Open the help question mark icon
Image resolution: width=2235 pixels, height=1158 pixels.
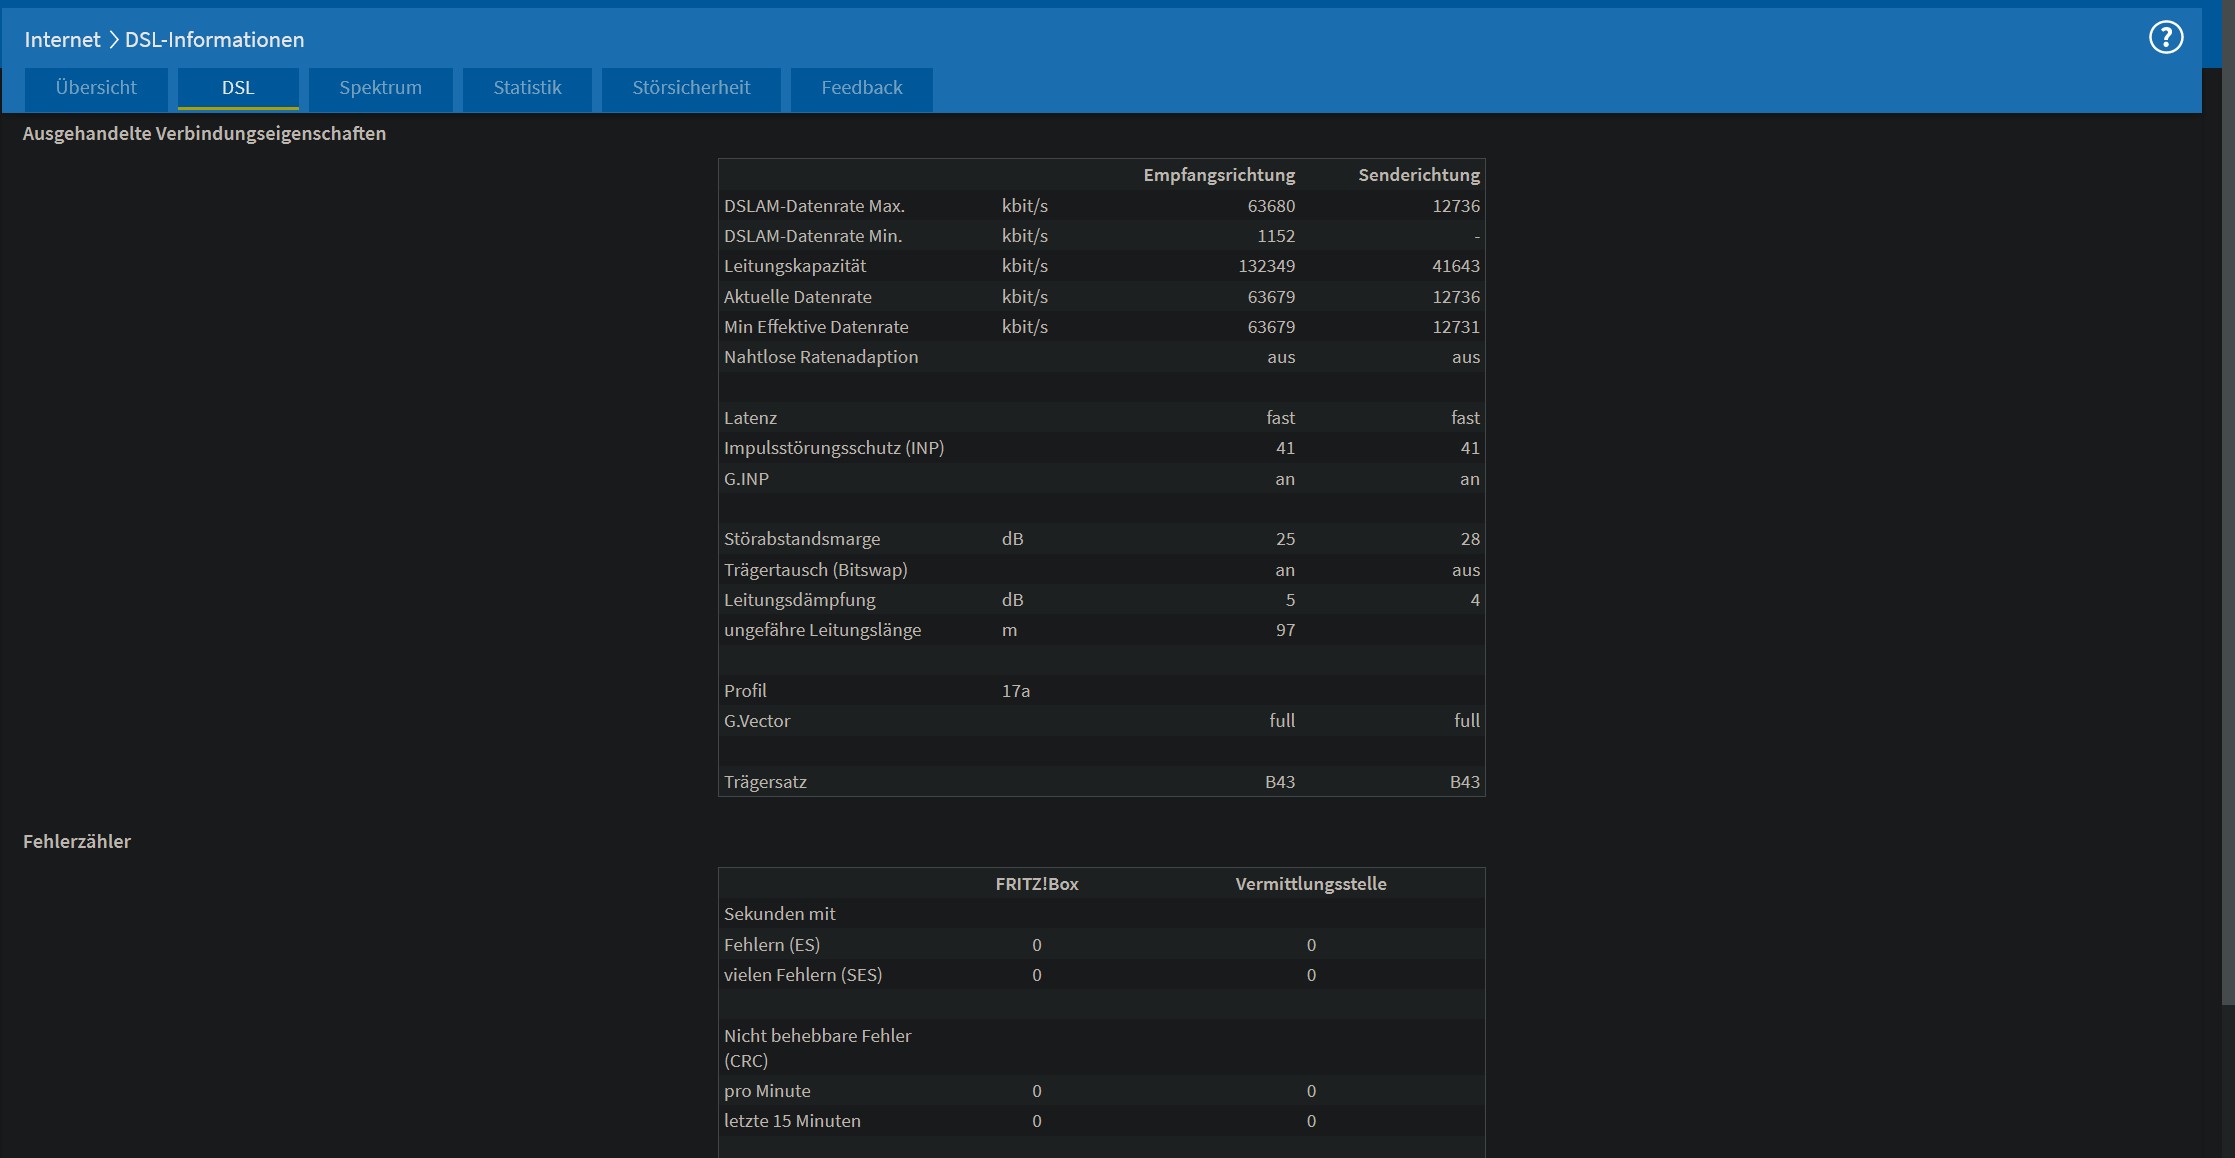[x=2165, y=38]
